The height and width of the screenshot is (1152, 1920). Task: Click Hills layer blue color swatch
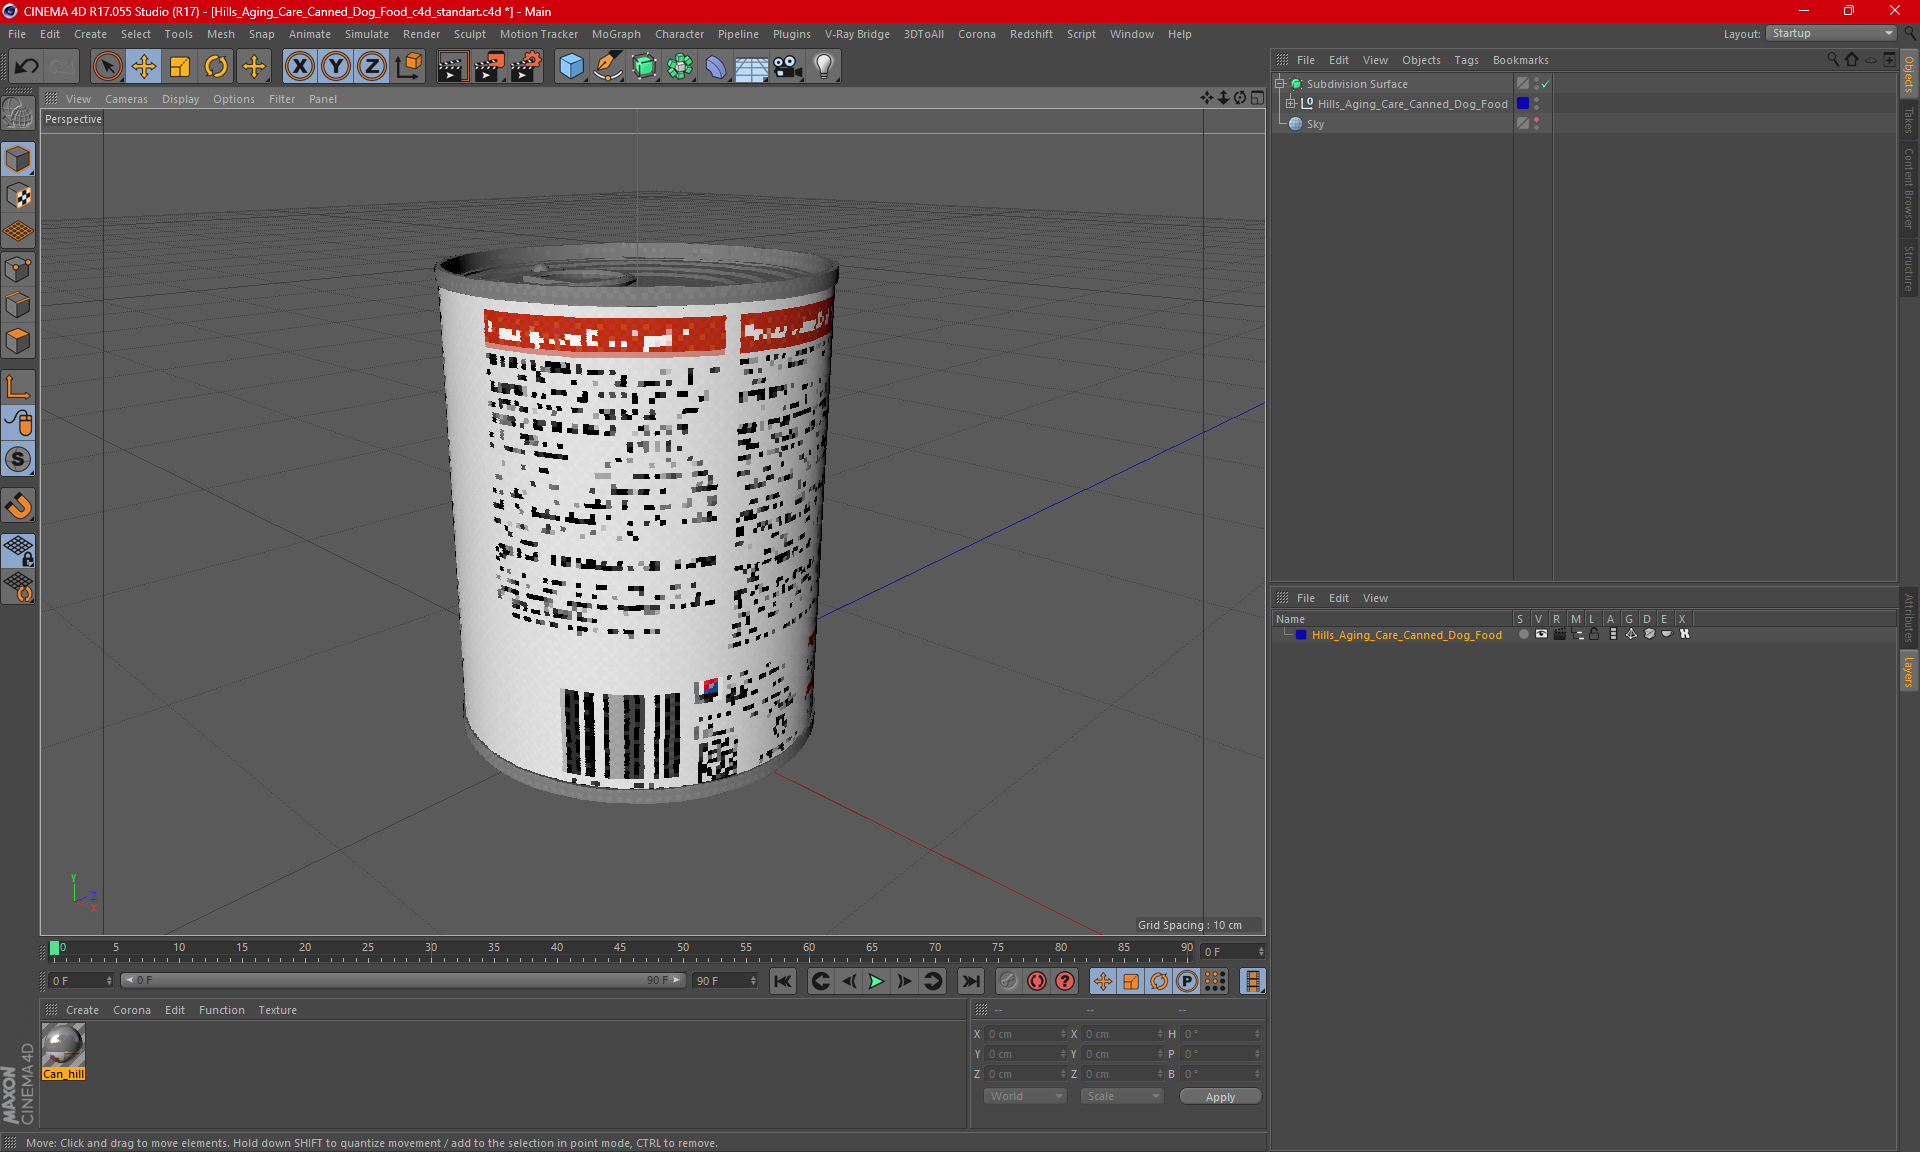pyautogui.click(x=1301, y=635)
